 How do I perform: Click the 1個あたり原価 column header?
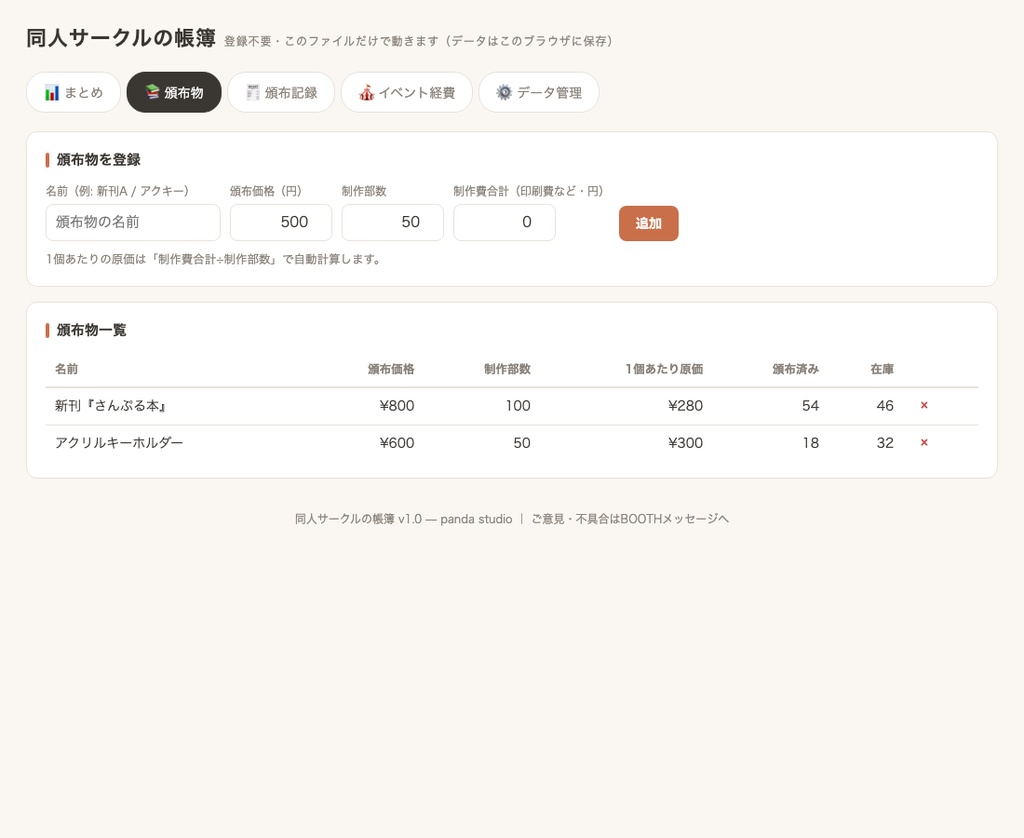(x=664, y=369)
